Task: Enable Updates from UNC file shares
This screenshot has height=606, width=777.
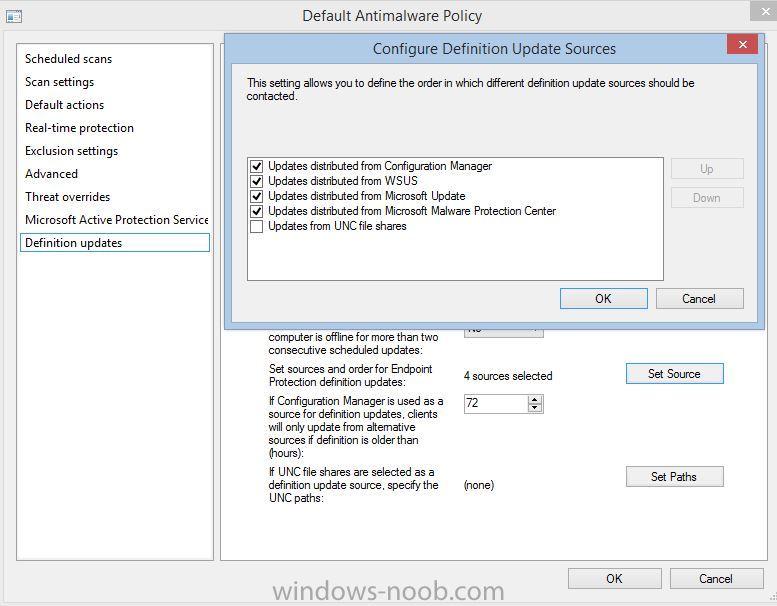Action: 256,226
